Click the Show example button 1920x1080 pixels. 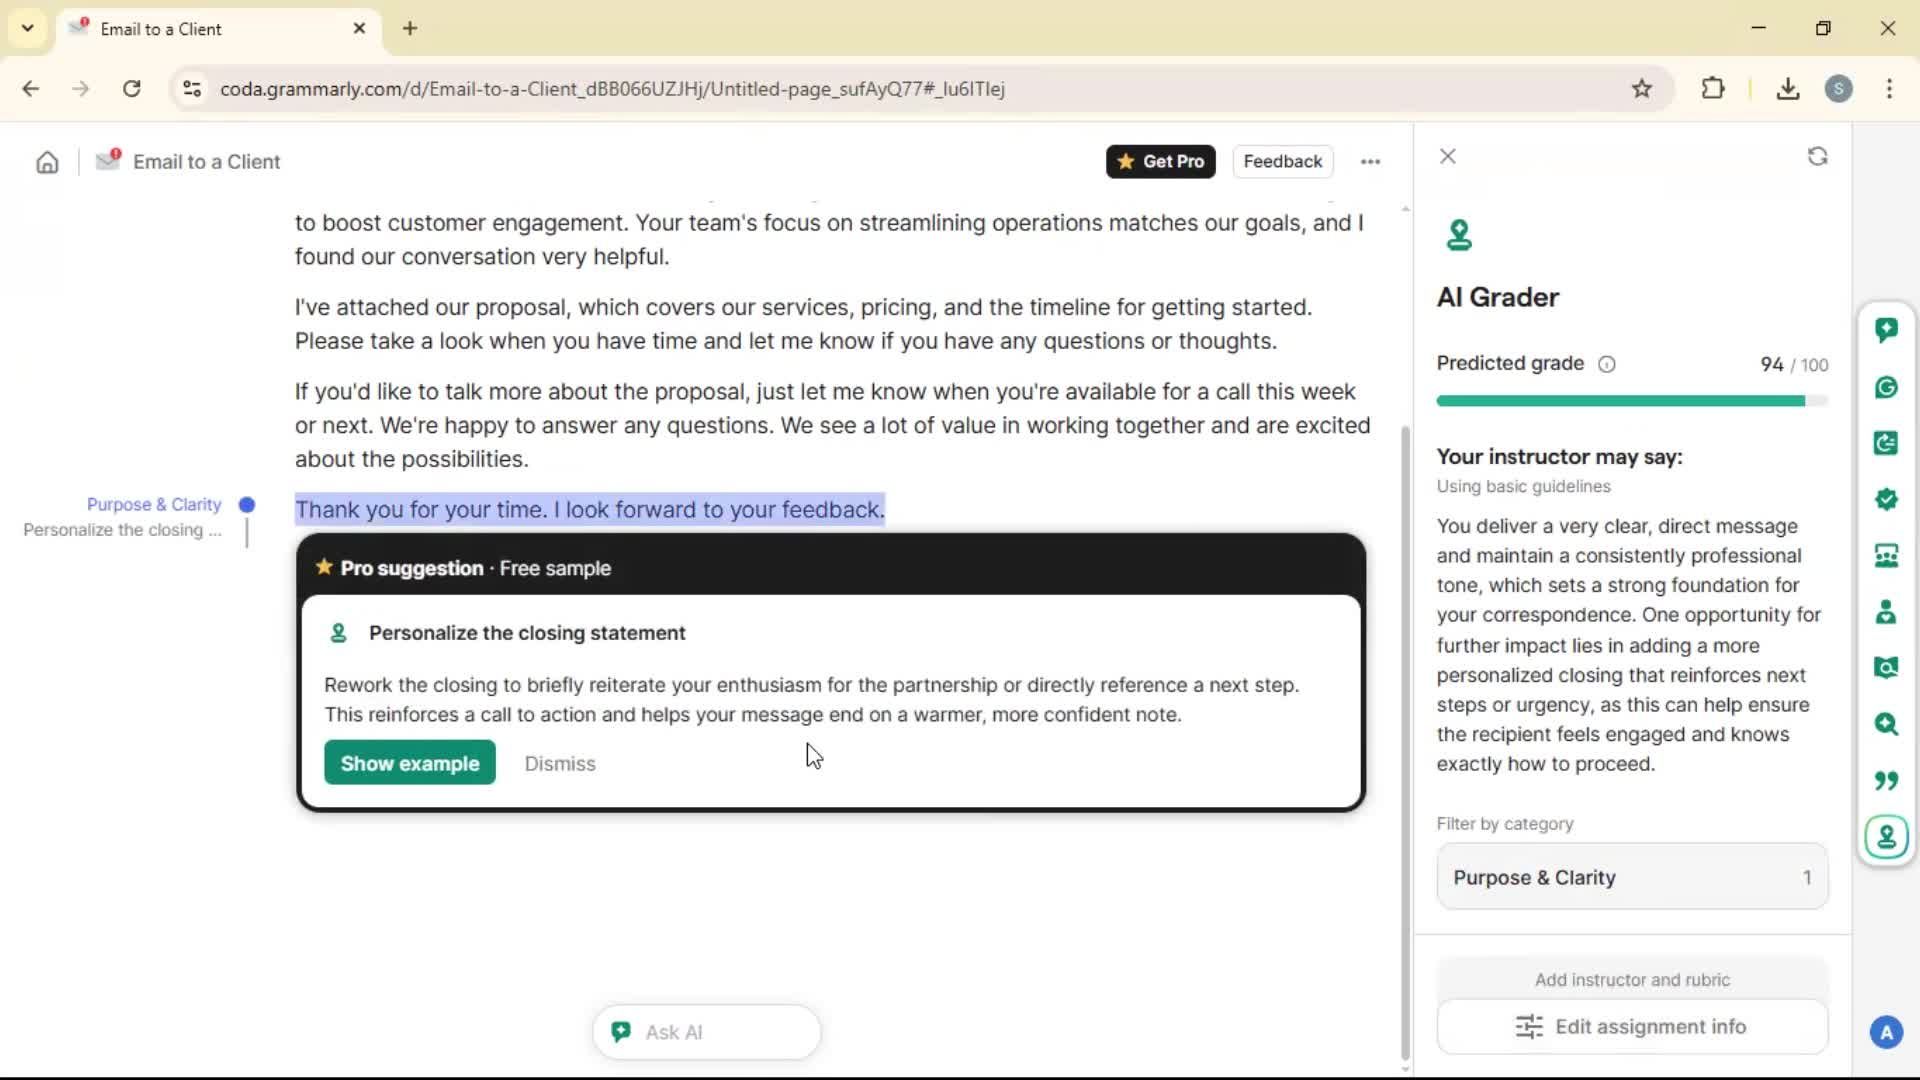click(409, 763)
